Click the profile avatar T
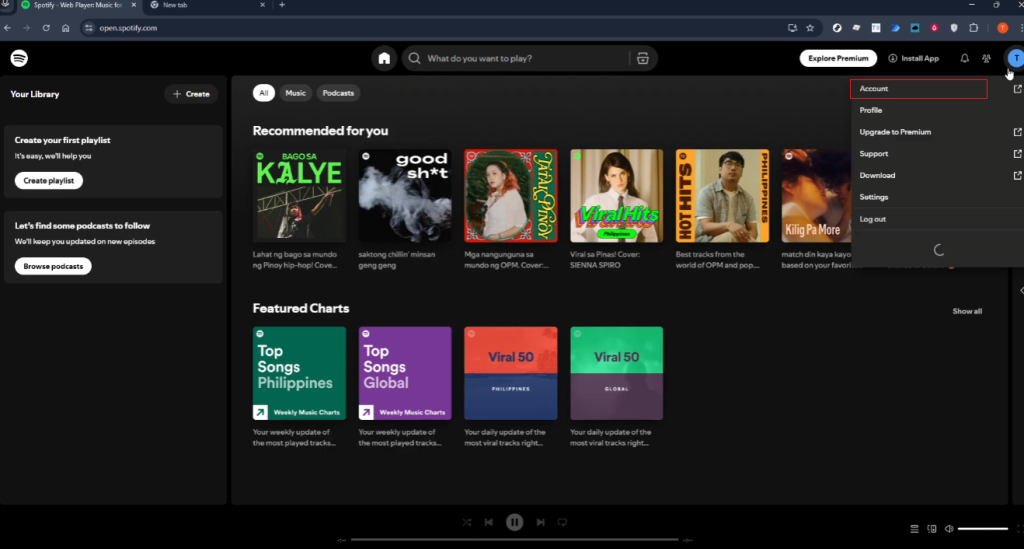Viewport: 1024px width, 549px height. (1016, 58)
